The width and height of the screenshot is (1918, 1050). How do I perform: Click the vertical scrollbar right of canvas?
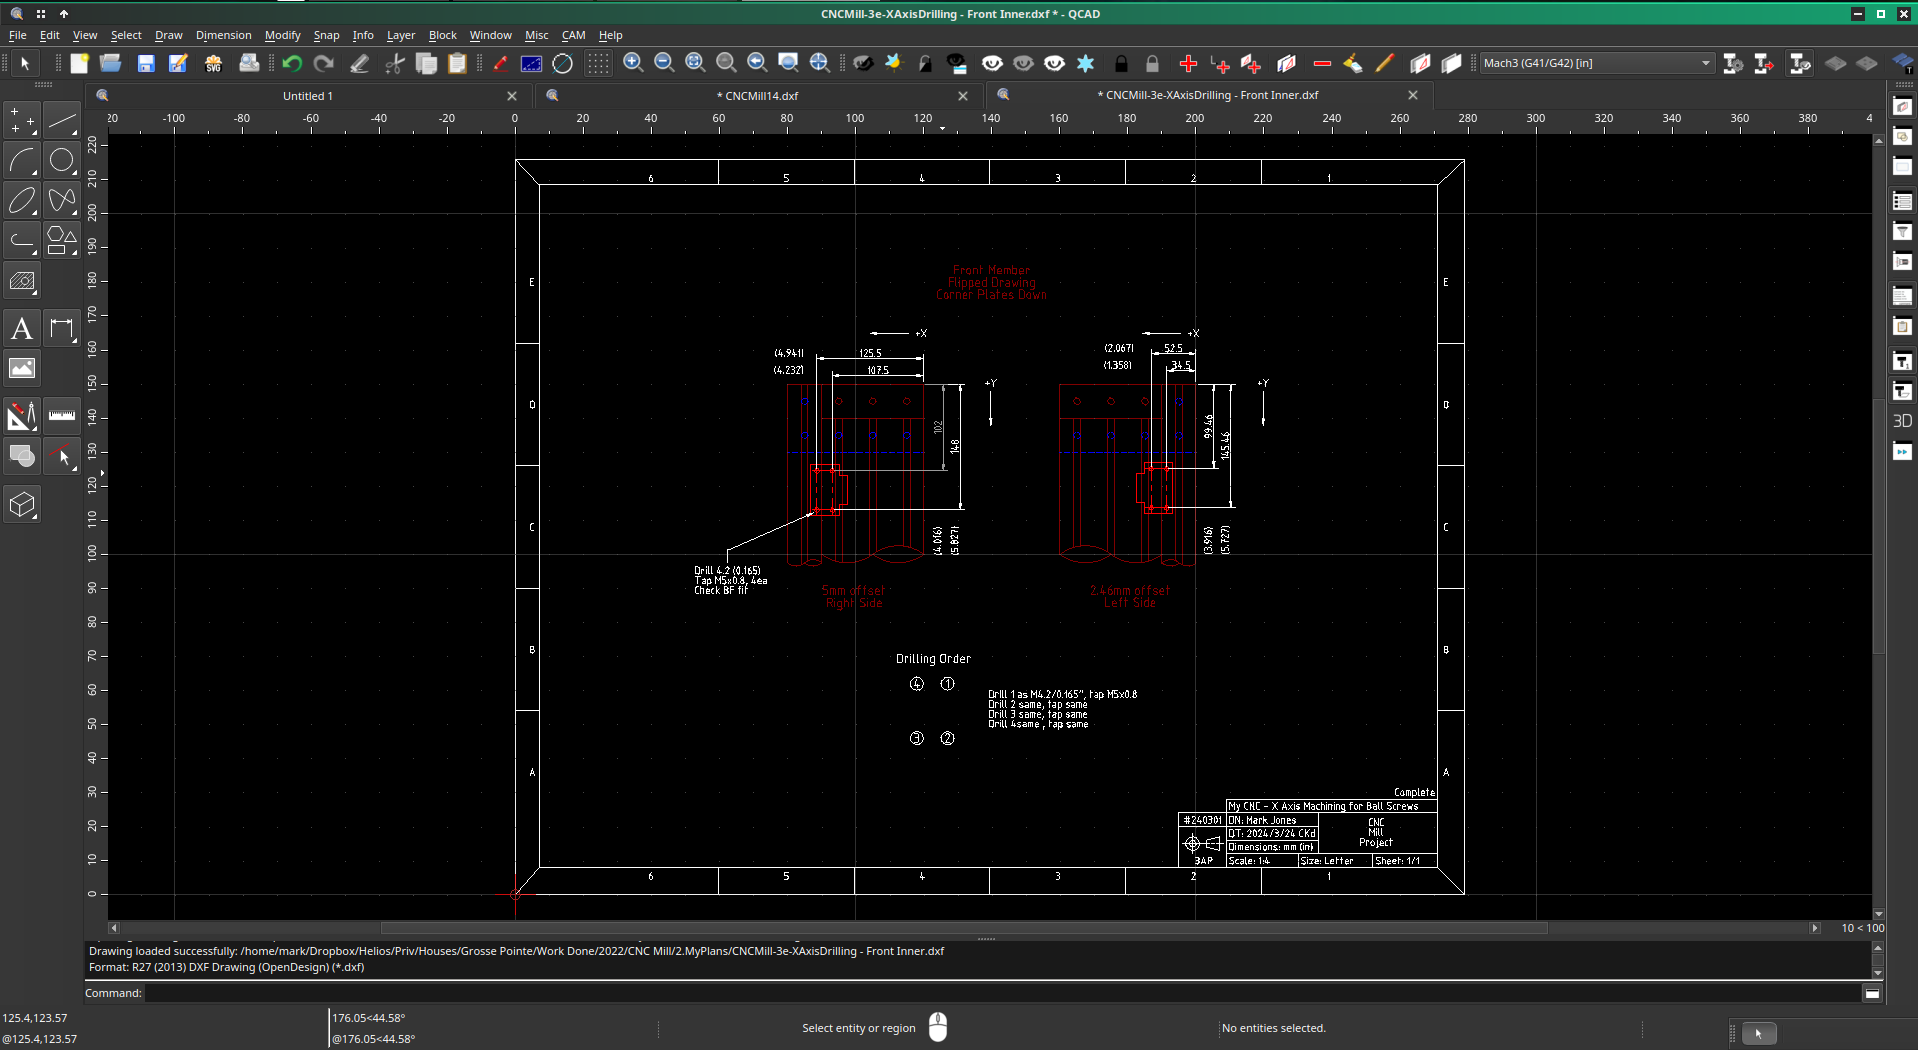[1878, 526]
